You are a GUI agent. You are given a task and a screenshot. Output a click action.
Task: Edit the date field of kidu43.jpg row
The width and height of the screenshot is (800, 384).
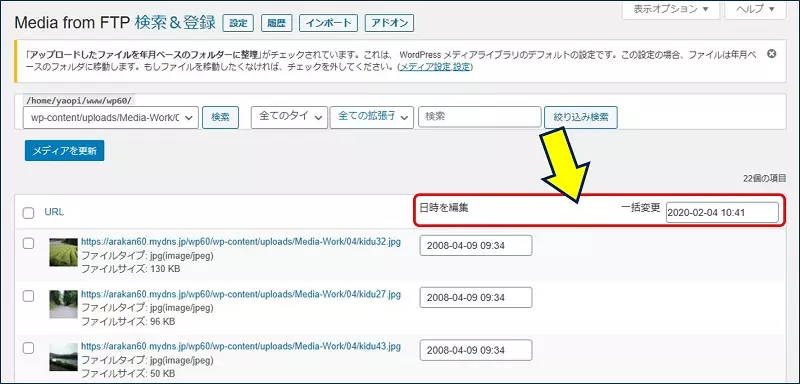(476, 350)
